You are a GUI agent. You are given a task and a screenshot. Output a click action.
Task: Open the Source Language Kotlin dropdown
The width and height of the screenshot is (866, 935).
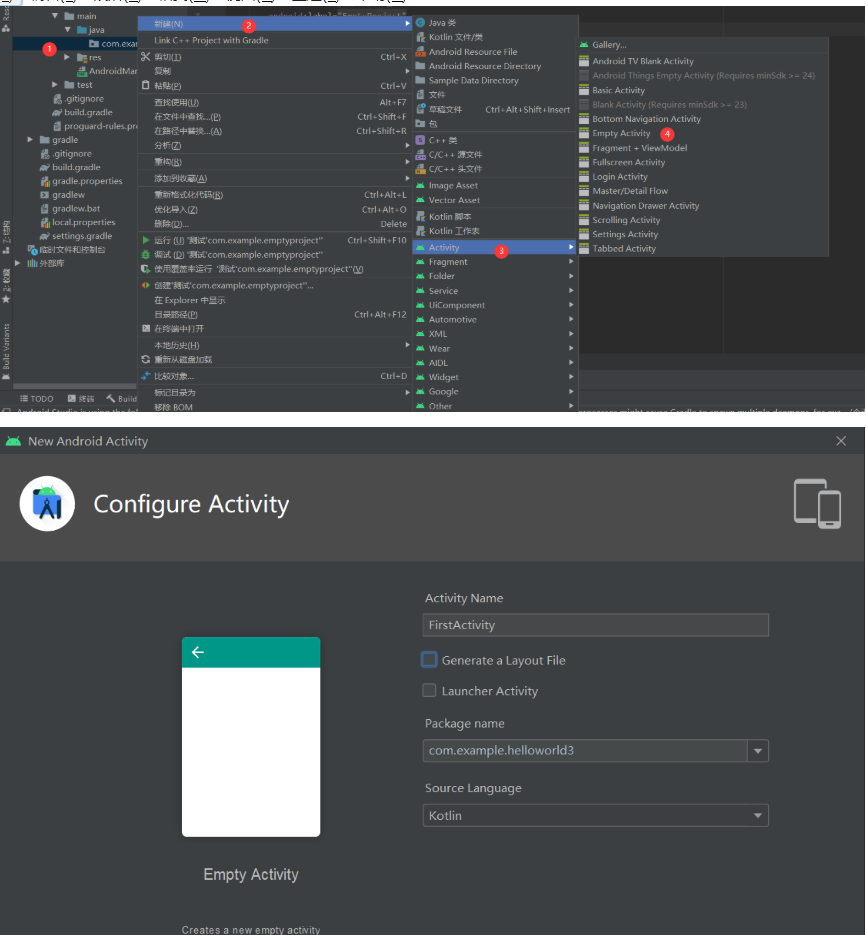point(595,815)
